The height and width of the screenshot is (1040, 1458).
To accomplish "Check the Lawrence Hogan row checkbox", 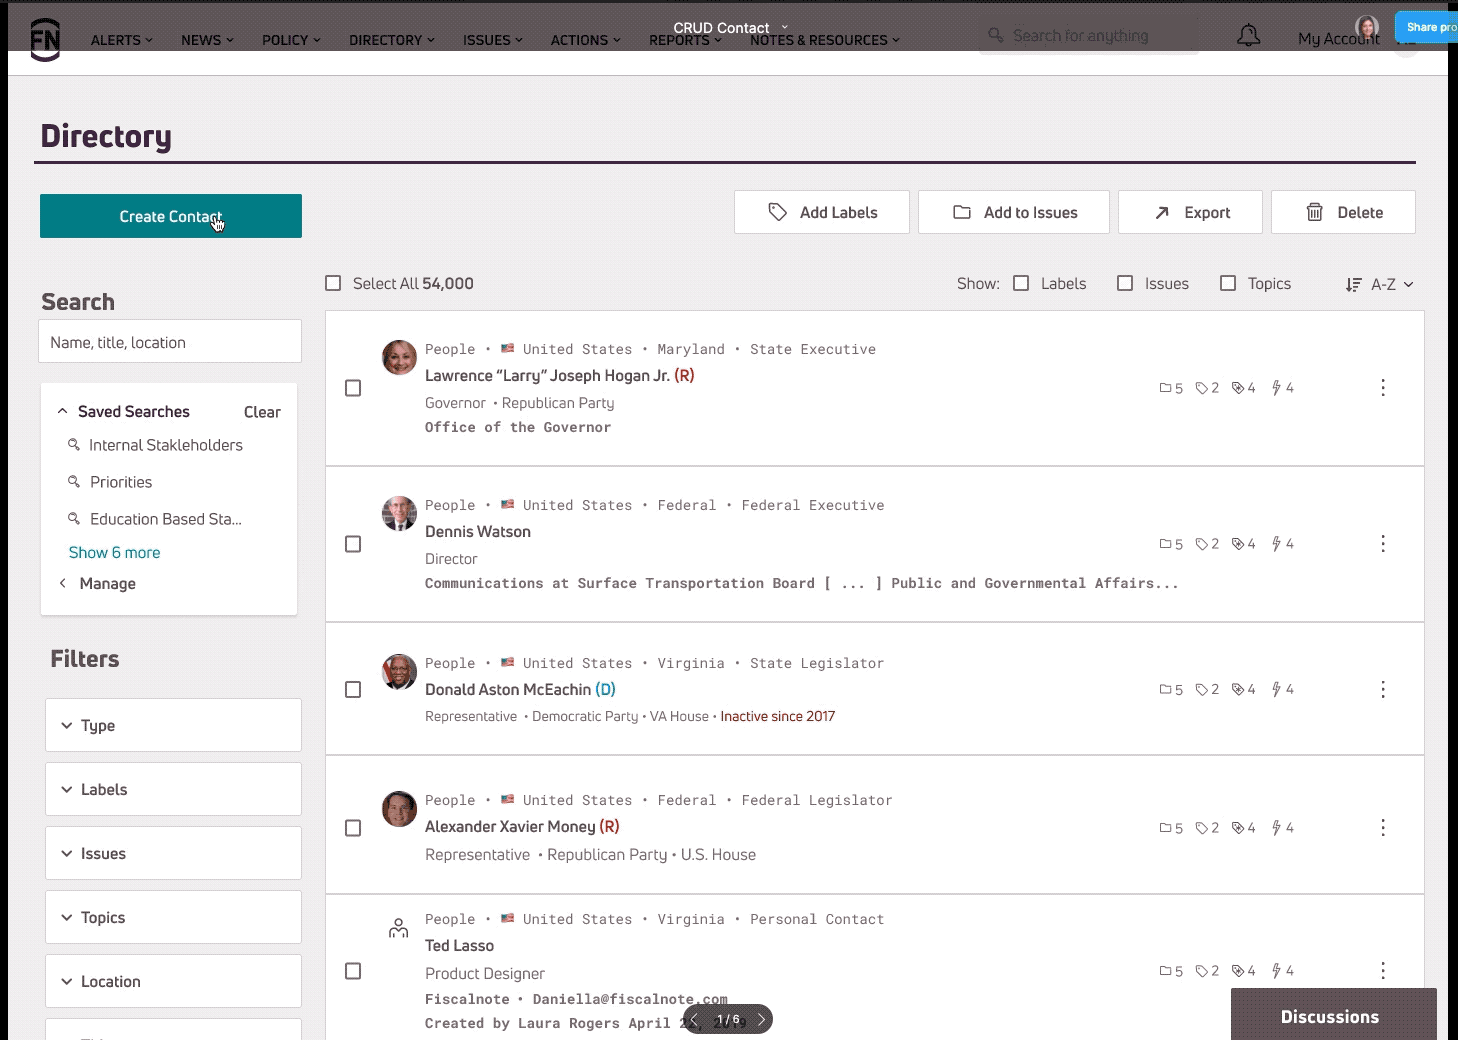I will [353, 388].
